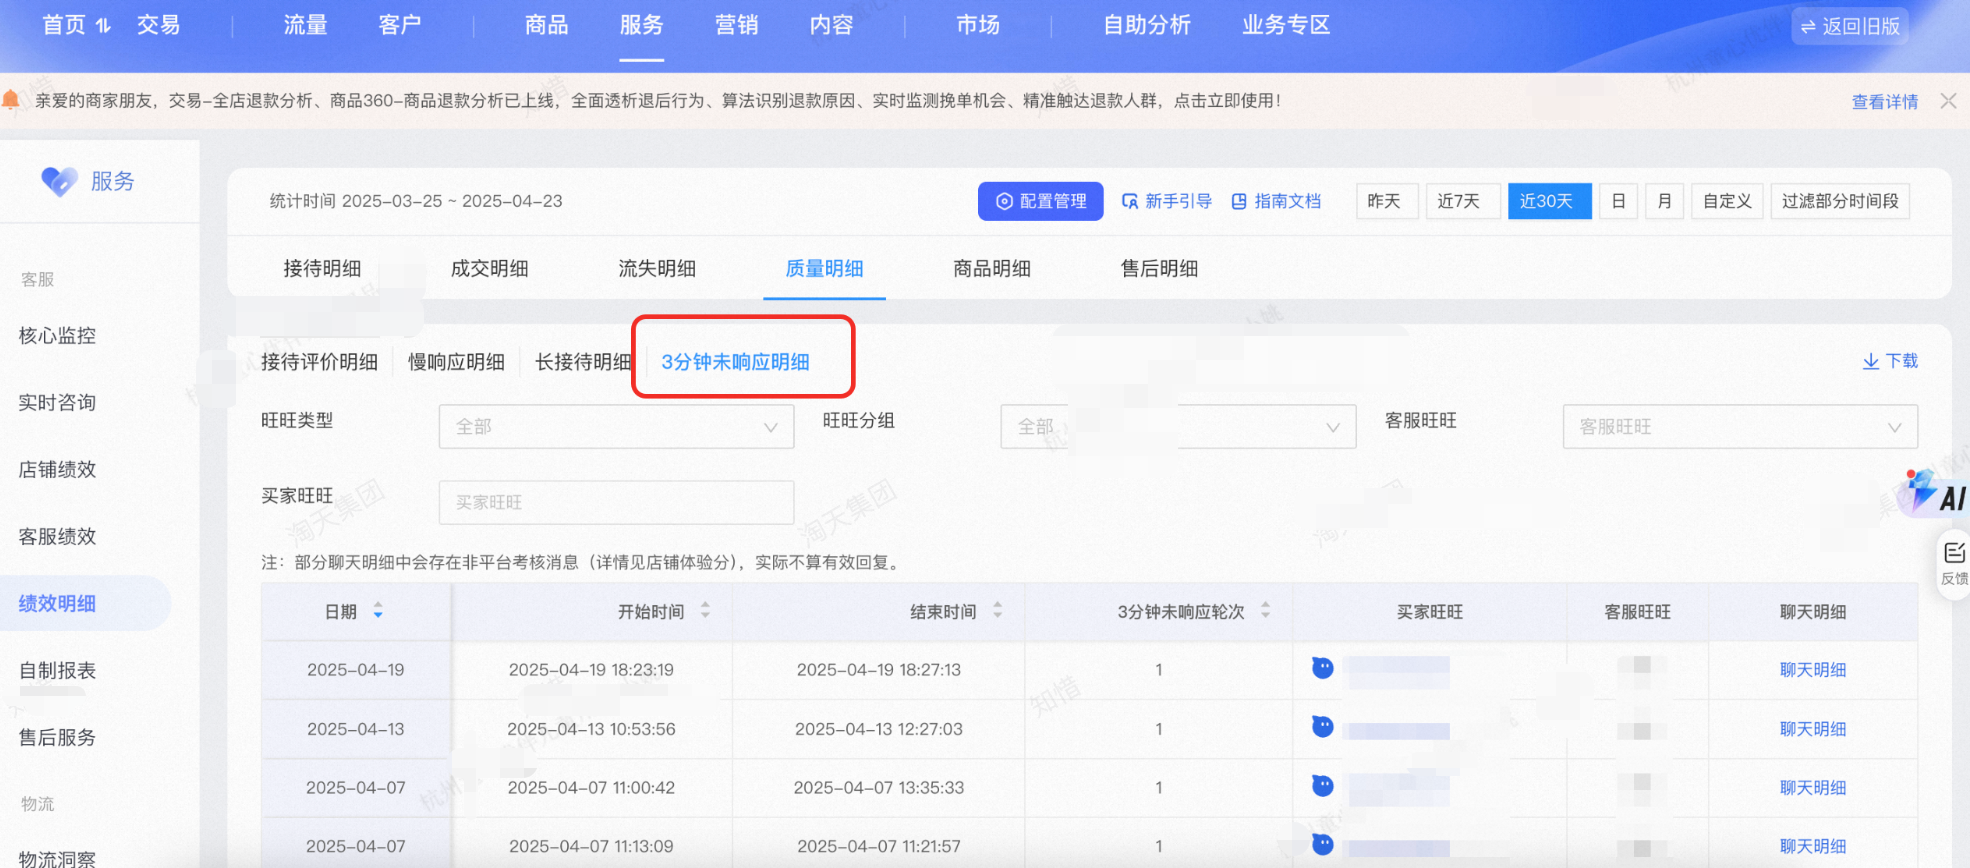Open the 旺旺类型 dropdown
Viewport: 1970px width, 868px height.
pyautogui.click(x=616, y=427)
